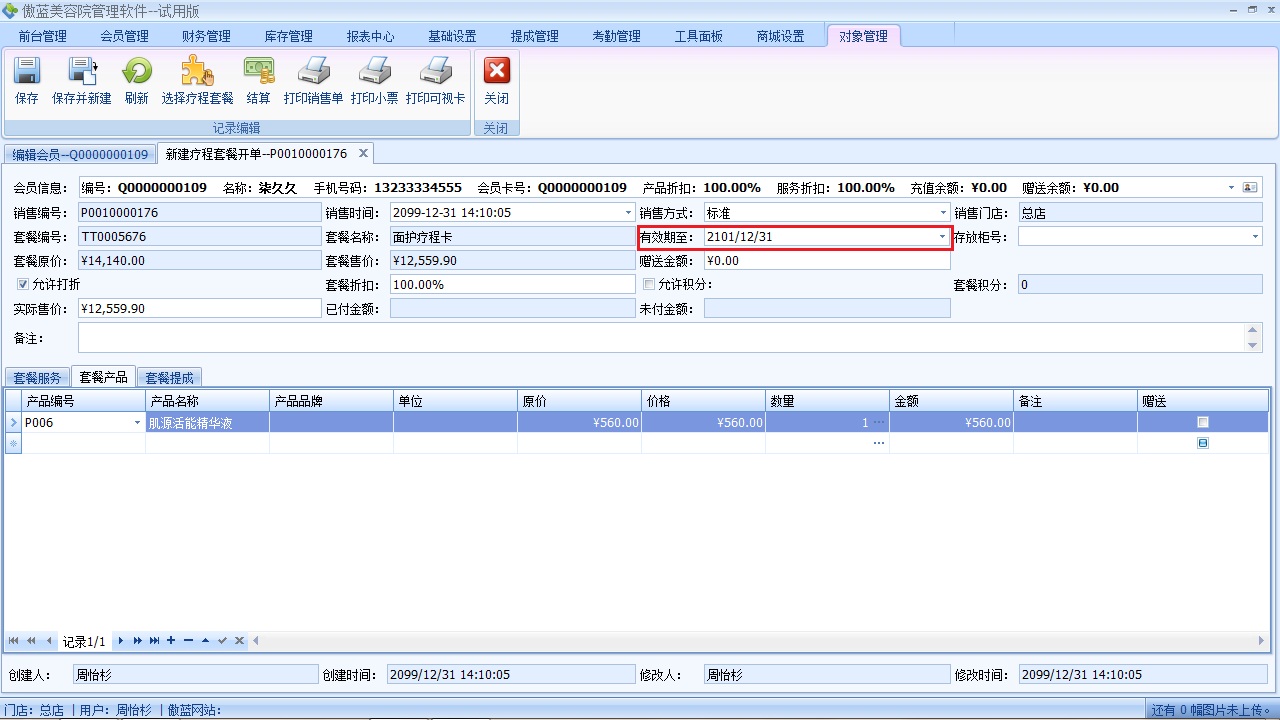
Task: Expand the sales method (销售方式) dropdown
Action: coord(942,213)
